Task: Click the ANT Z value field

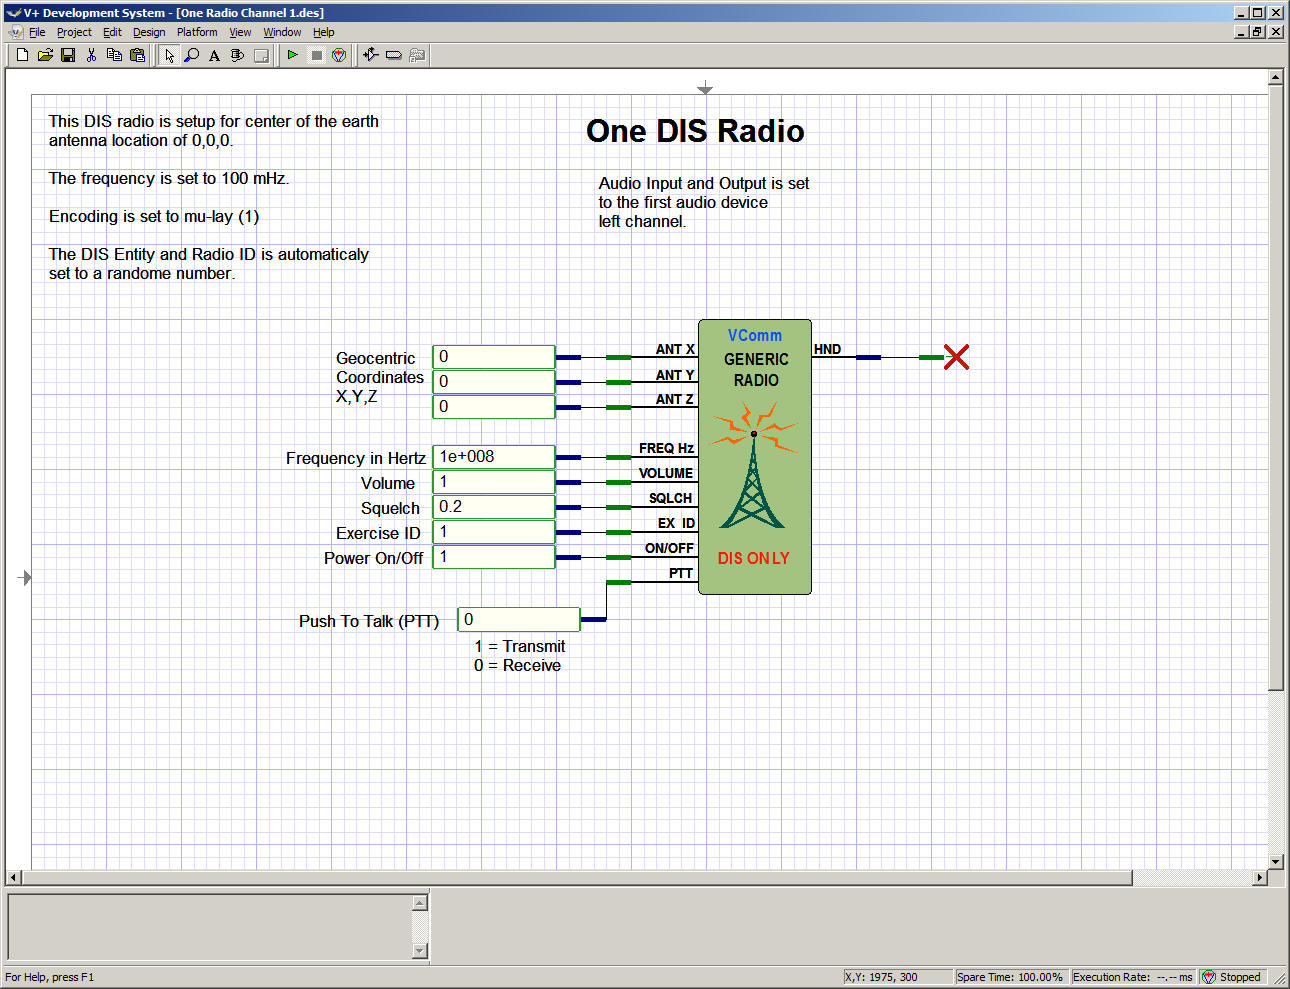Action: (494, 407)
